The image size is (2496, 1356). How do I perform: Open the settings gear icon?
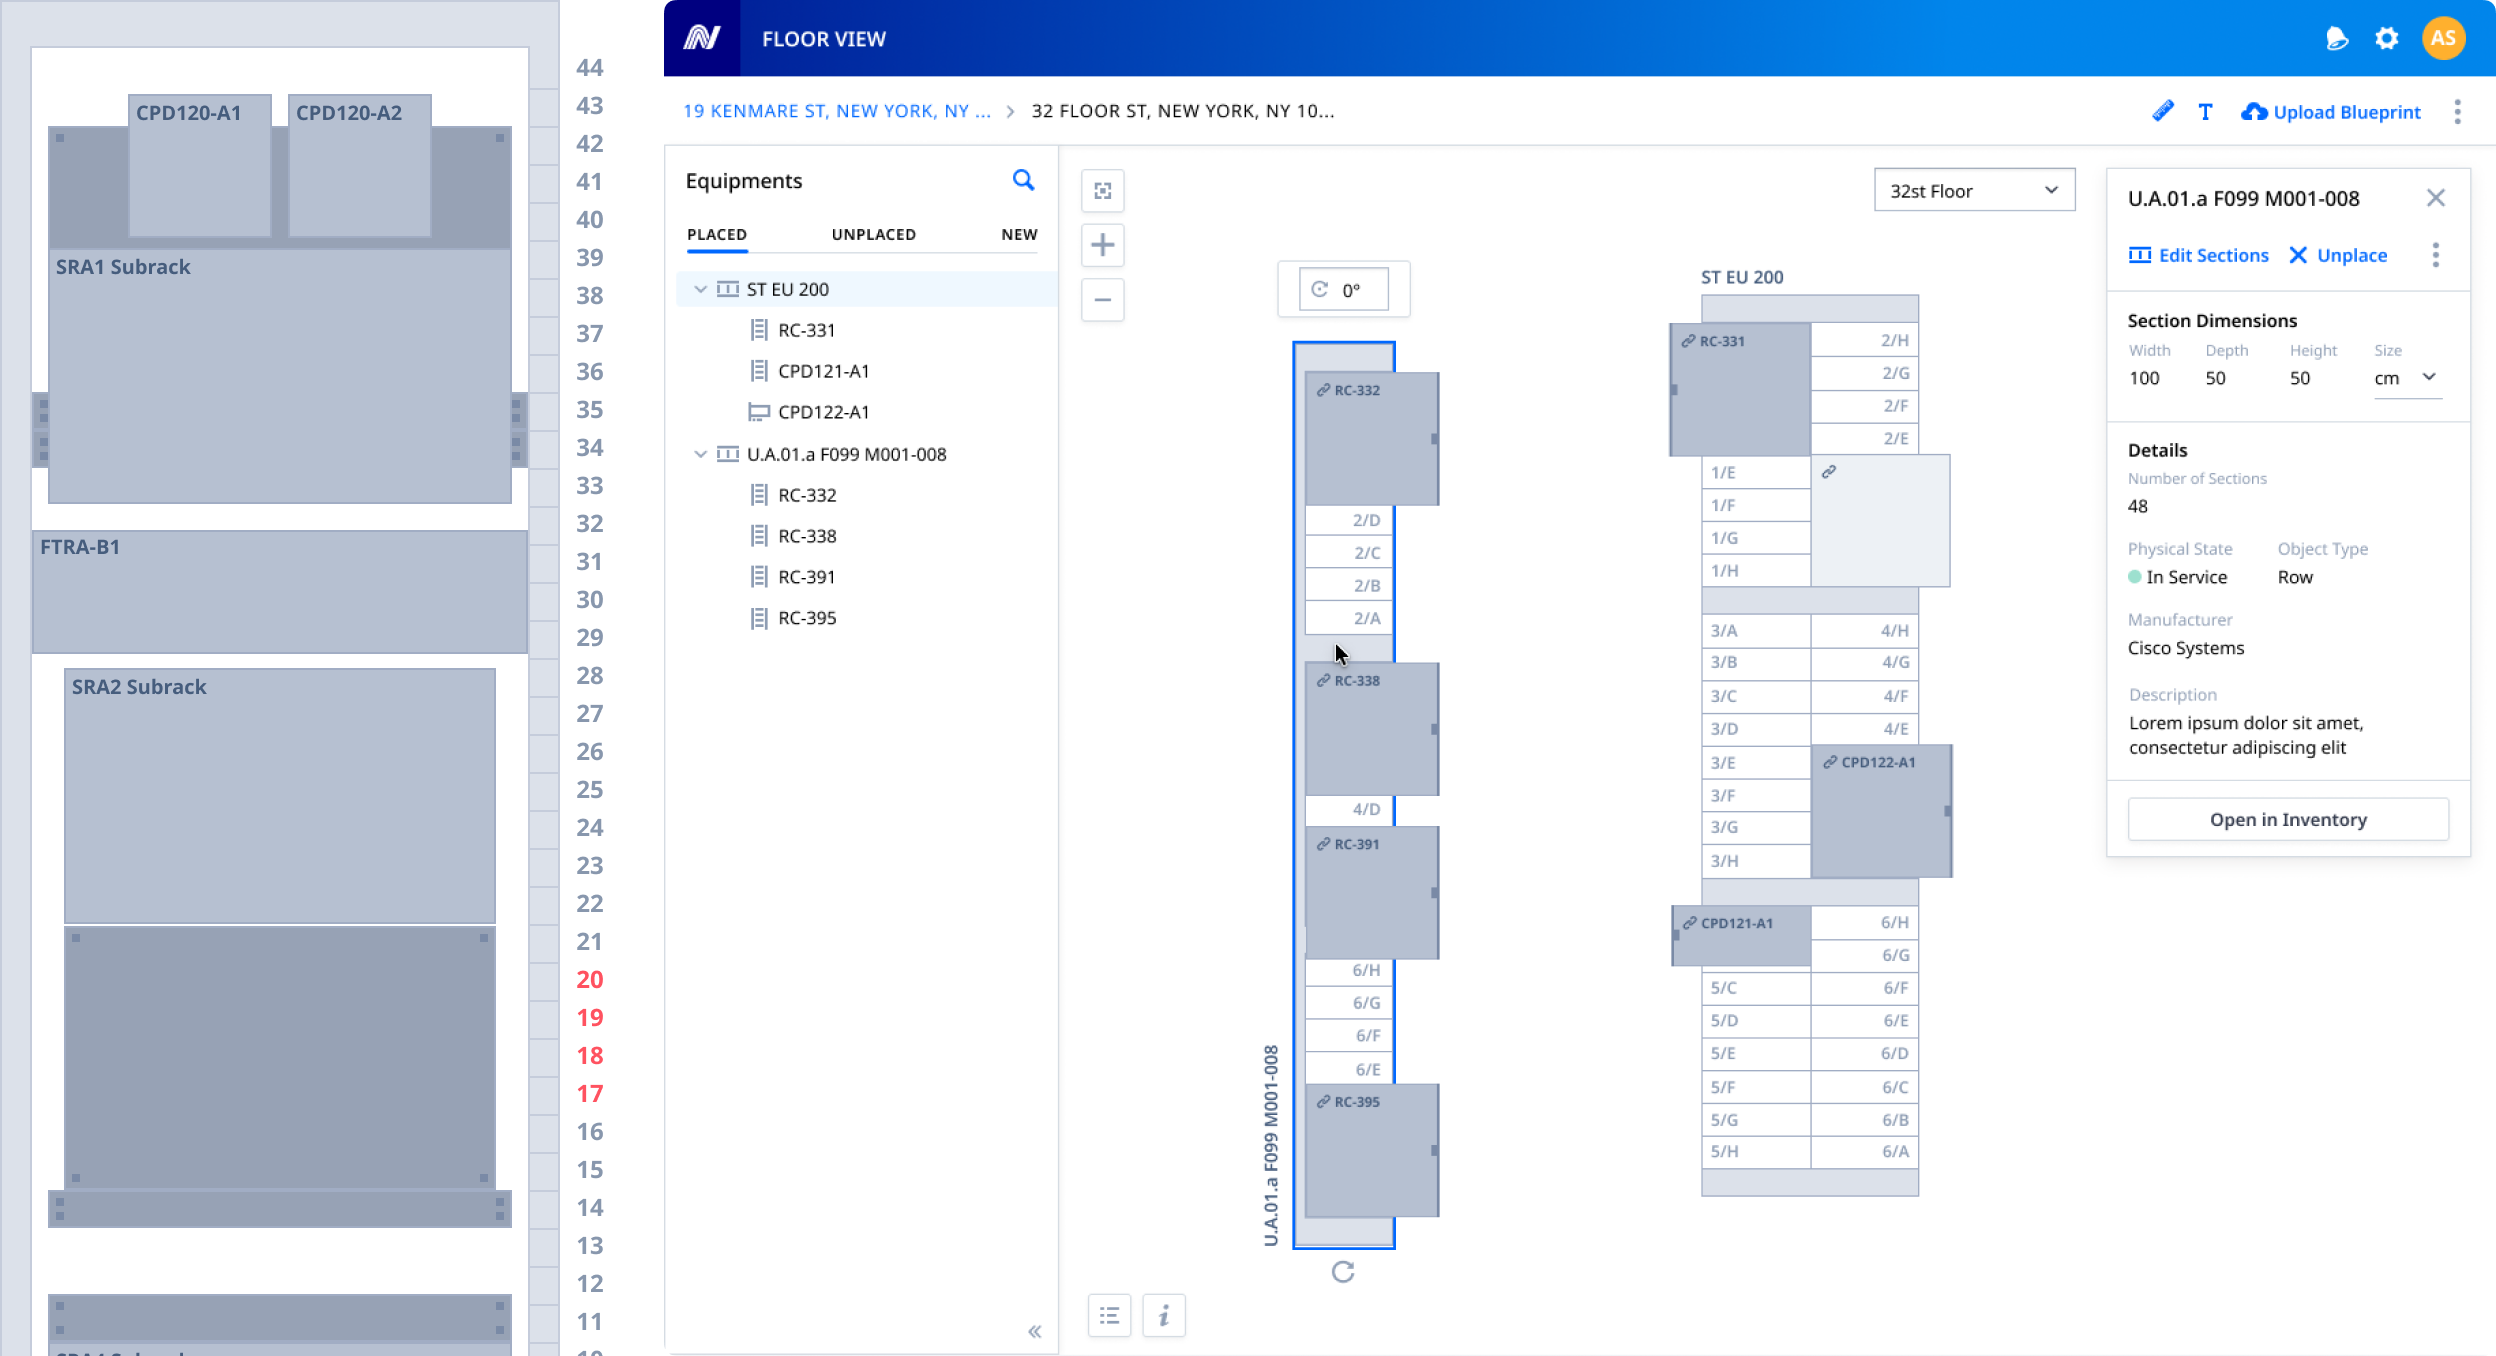click(x=2387, y=39)
